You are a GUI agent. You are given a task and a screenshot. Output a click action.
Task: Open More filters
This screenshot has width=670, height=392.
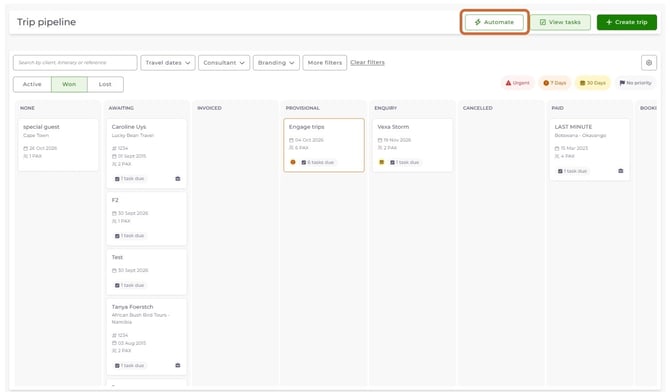pos(325,63)
